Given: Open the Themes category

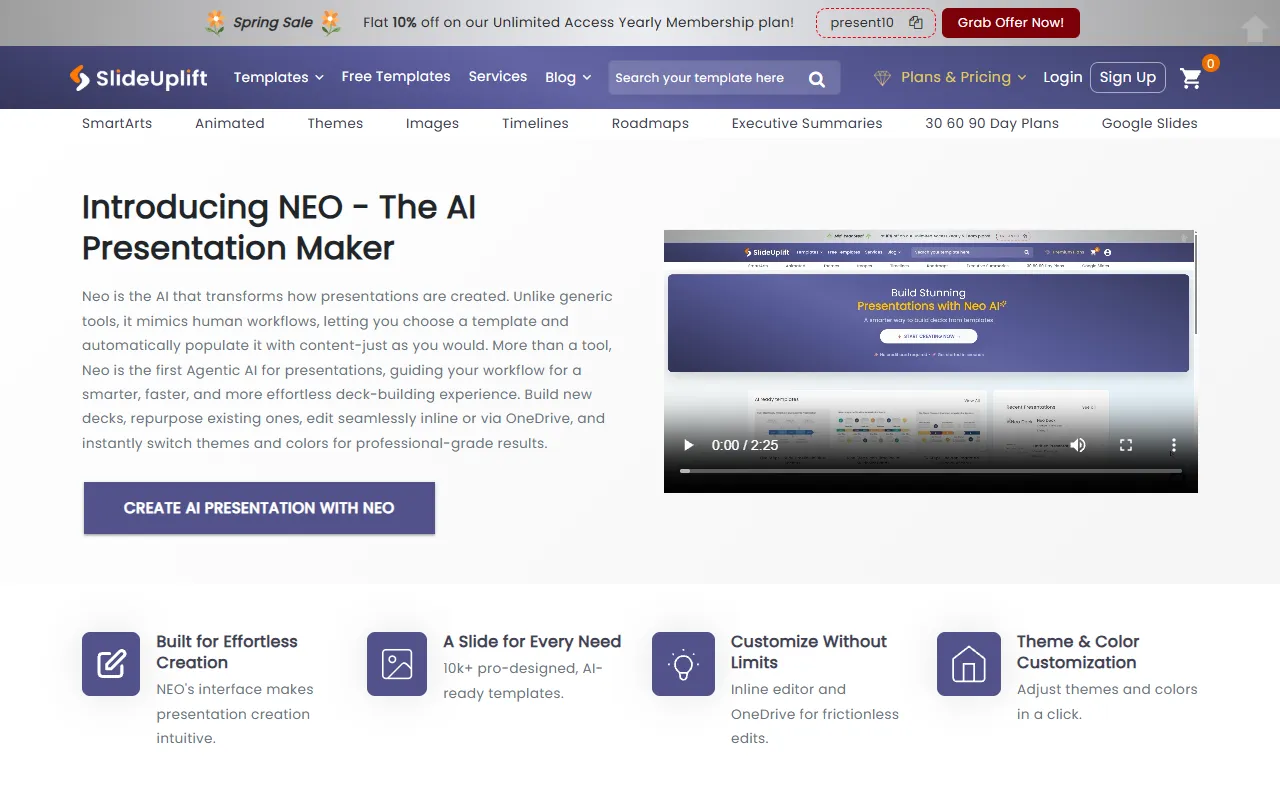Looking at the screenshot, I should [335, 123].
